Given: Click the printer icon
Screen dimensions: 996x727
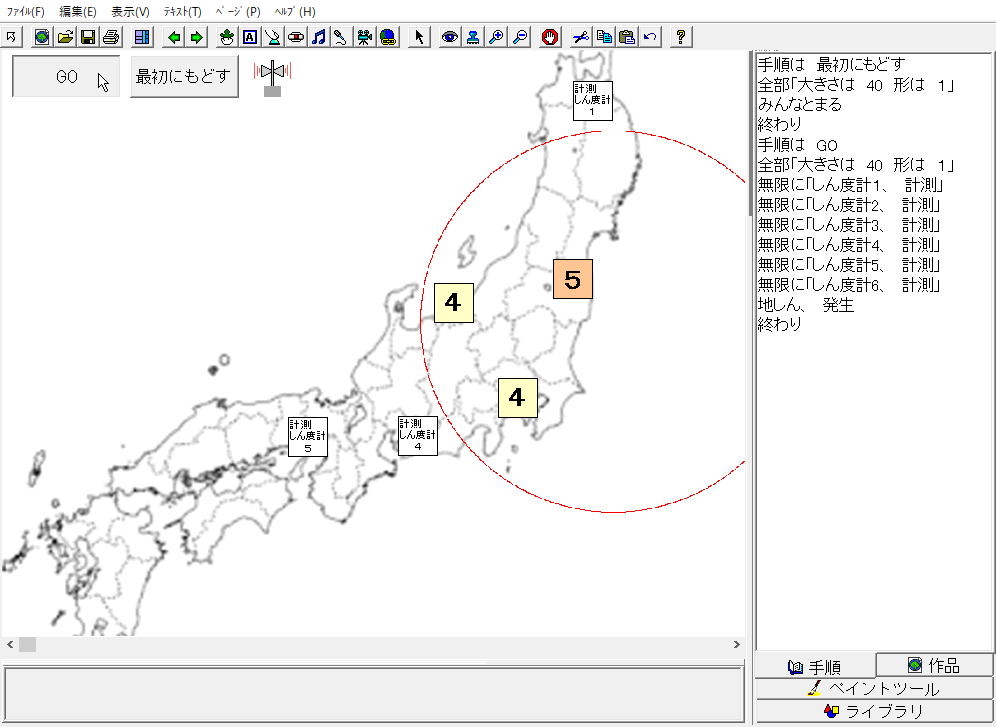Looking at the screenshot, I should [x=110, y=37].
